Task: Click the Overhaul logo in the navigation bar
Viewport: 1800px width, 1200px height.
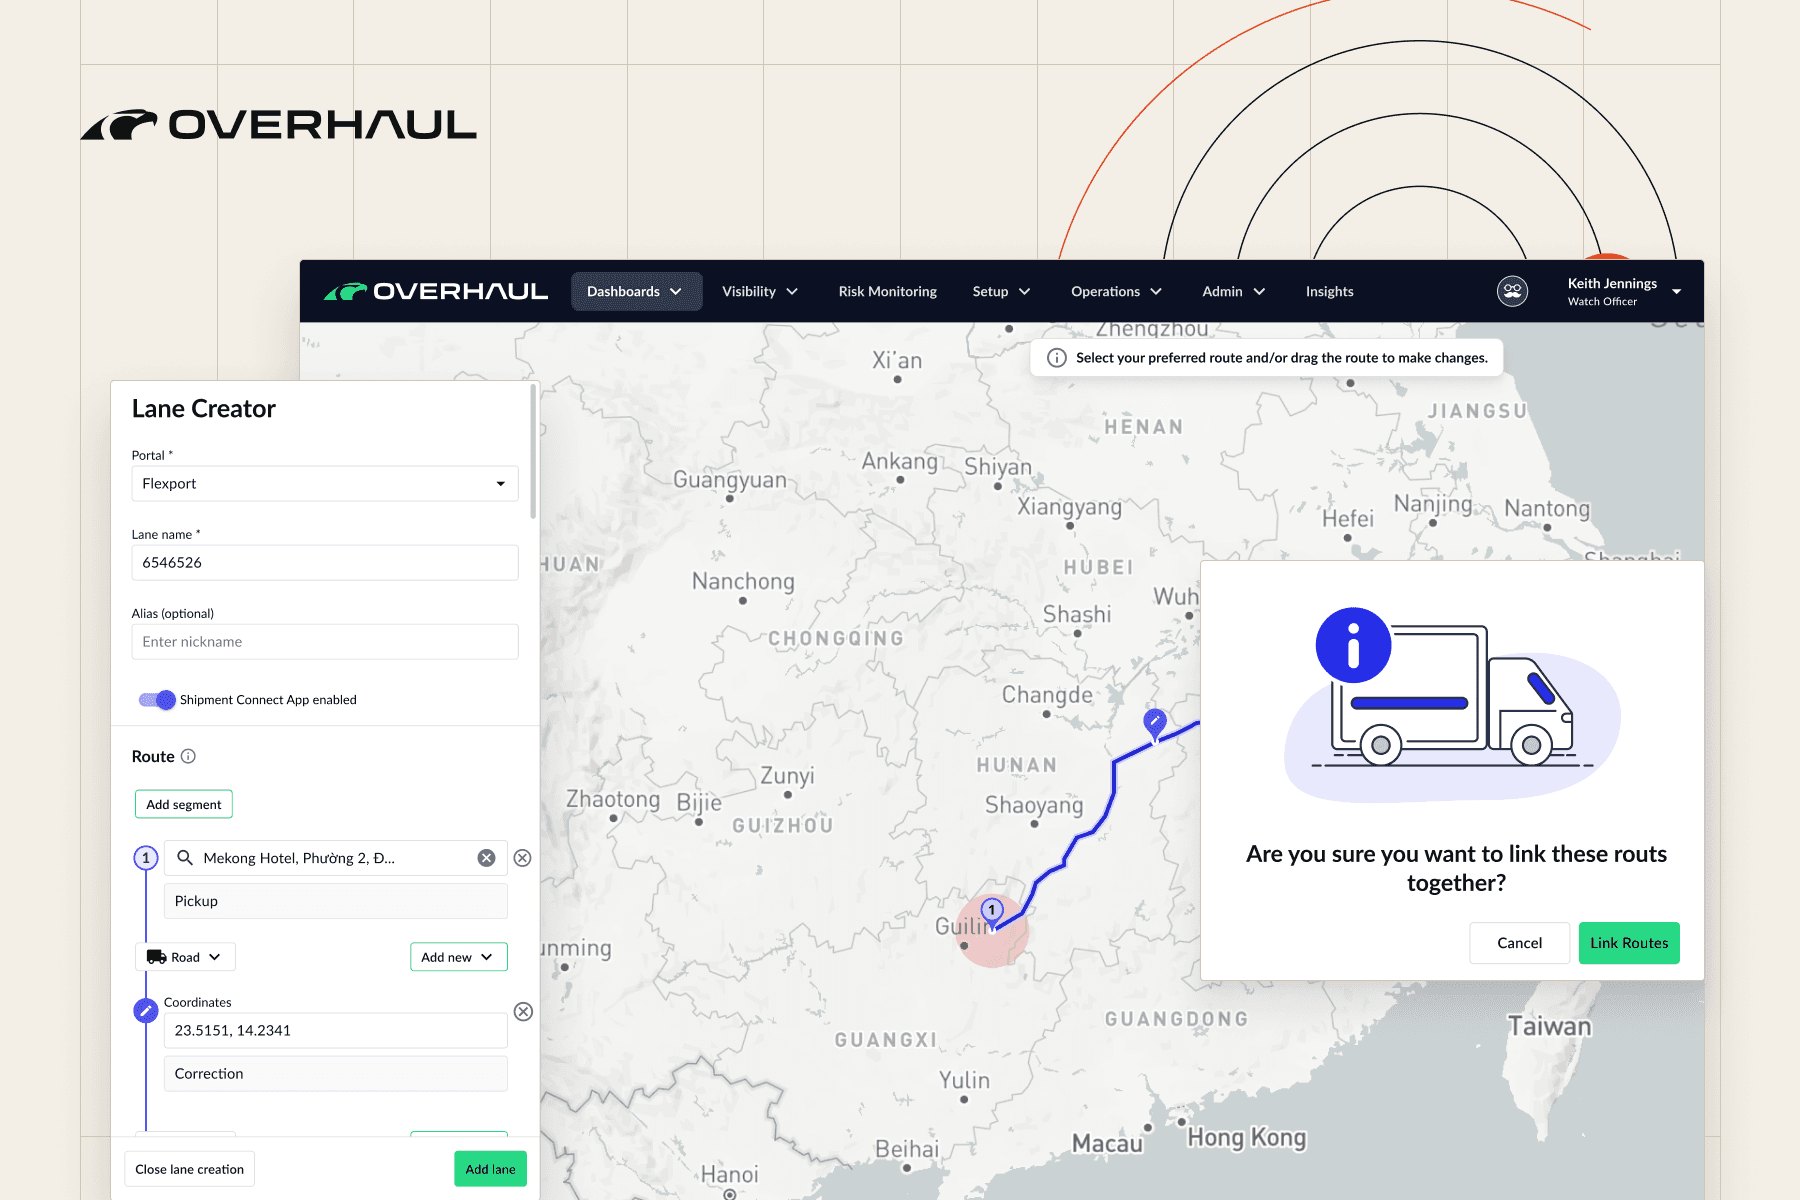Action: click(436, 291)
